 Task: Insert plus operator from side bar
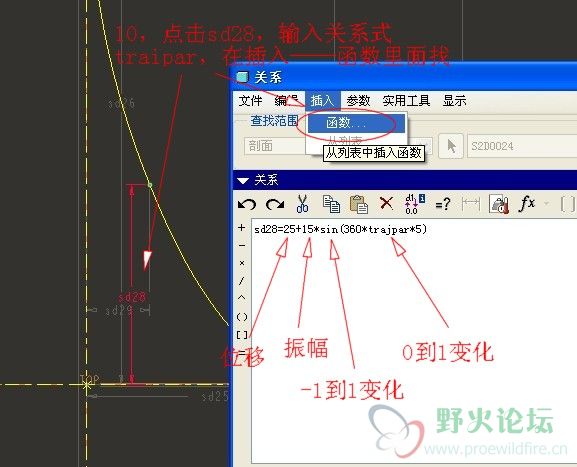[241, 228]
